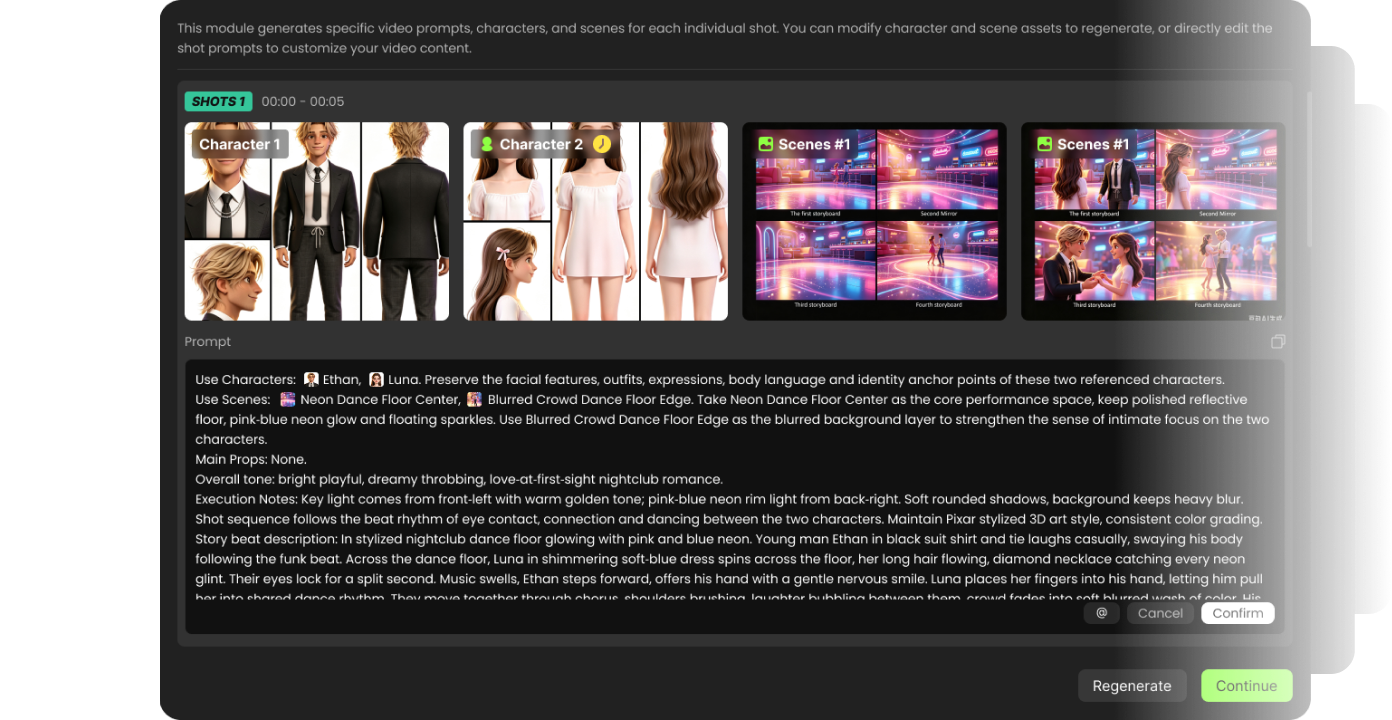Click the green picture icon on the third card

click(x=766, y=144)
